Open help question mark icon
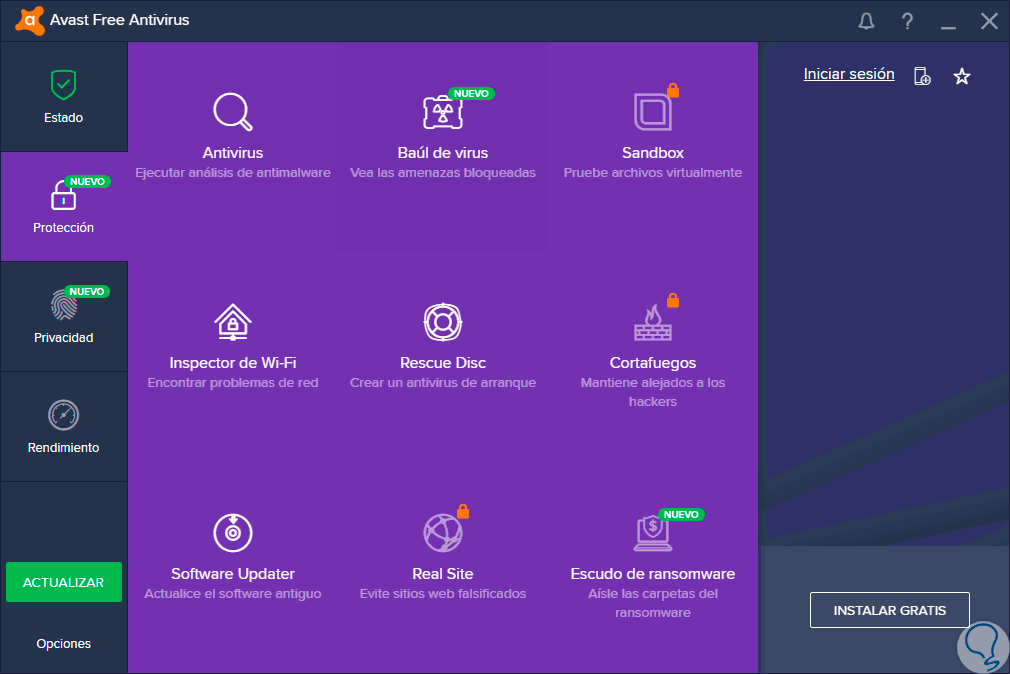This screenshot has height=674, width=1010. 907,21
